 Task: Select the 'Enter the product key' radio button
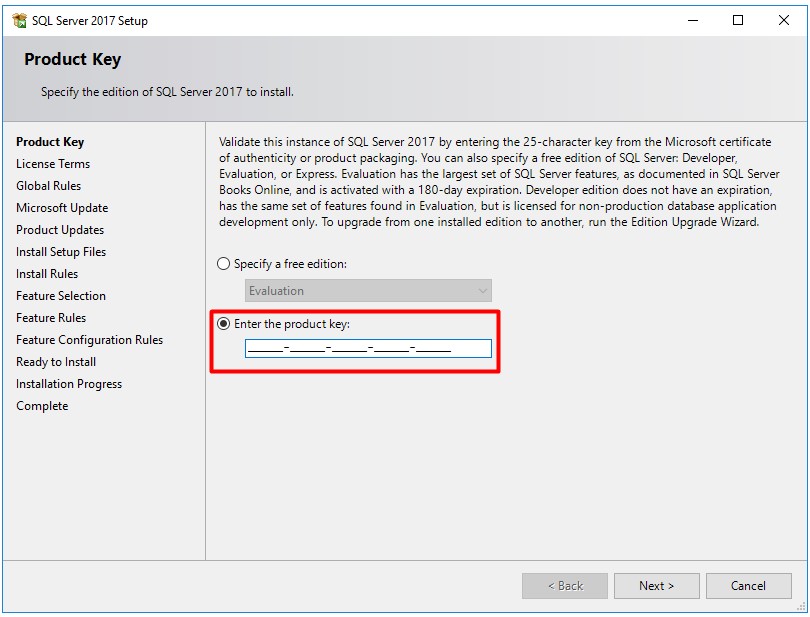pos(223,324)
